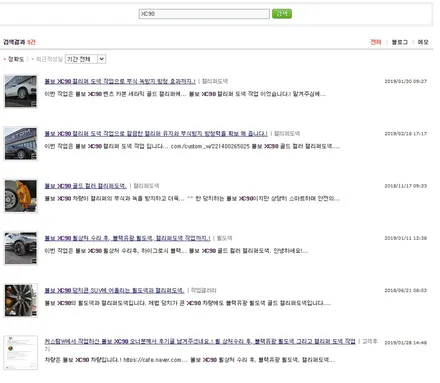Click the green 검색 search button

pyautogui.click(x=282, y=14)
